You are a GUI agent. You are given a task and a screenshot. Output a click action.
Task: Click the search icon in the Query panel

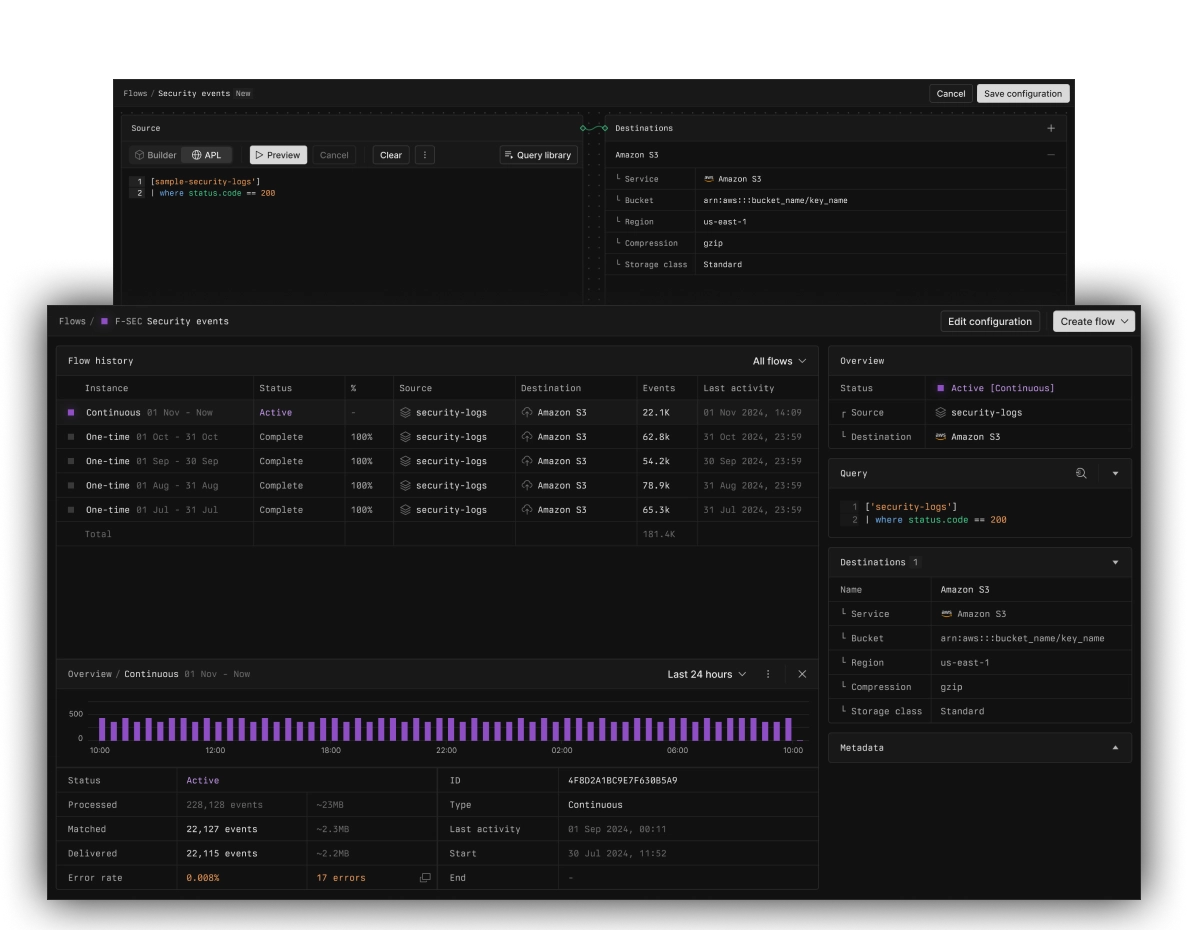click(1082, 473)
